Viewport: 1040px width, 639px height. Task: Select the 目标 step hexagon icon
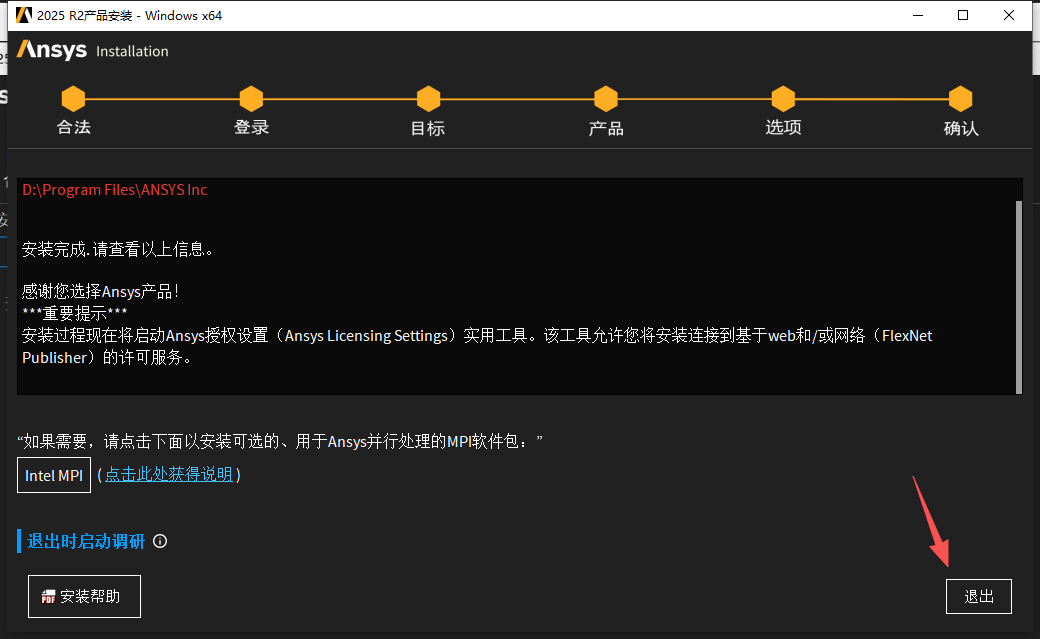(x=427, y=99)
